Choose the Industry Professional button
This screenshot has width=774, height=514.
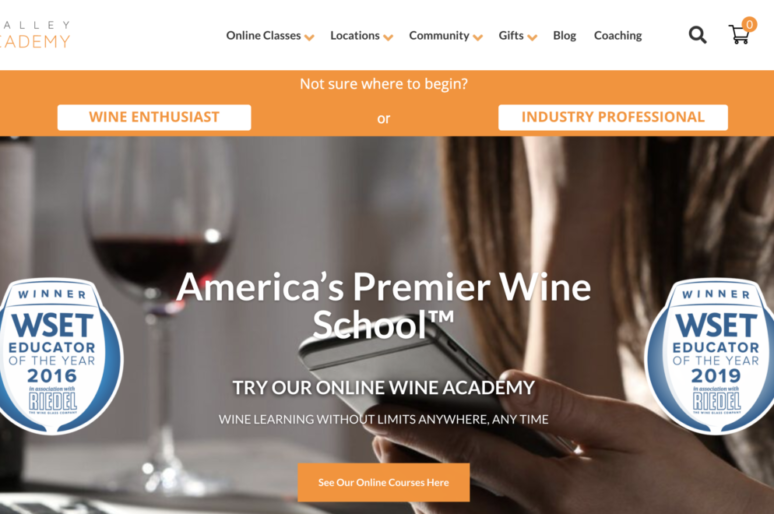tap(613, 118)
